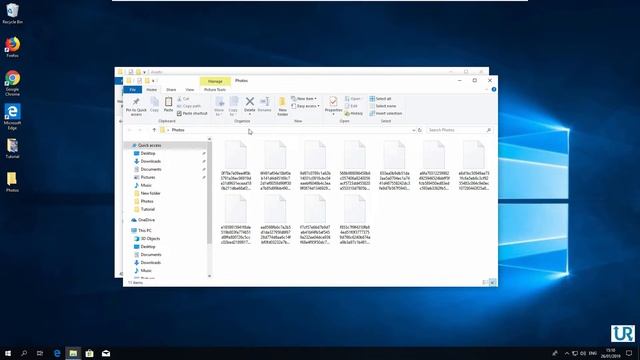Image resolution: width=640 pixels, height=360 pixels.
Task: Click History in the Open group
Action: pos(353,113)
